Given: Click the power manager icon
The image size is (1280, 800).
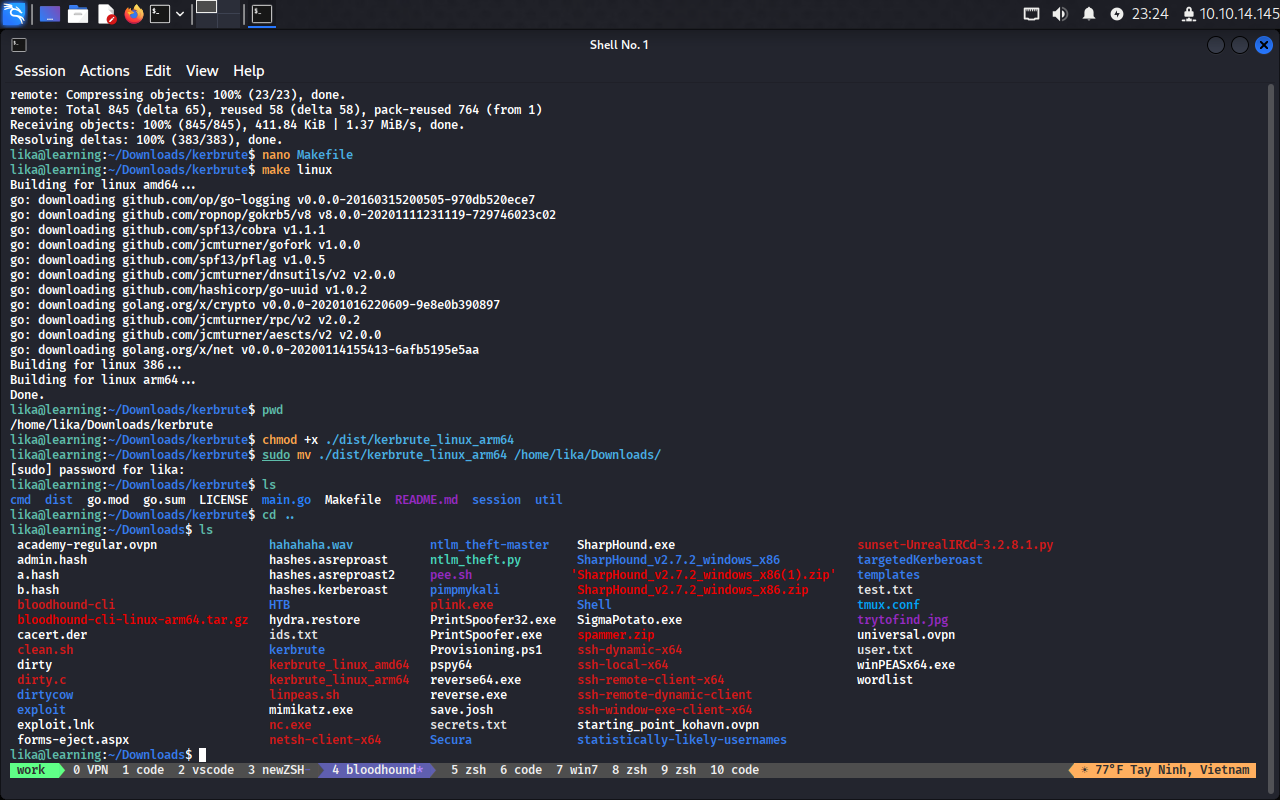Looking at the screenshot, I should tap(1117, 14).
